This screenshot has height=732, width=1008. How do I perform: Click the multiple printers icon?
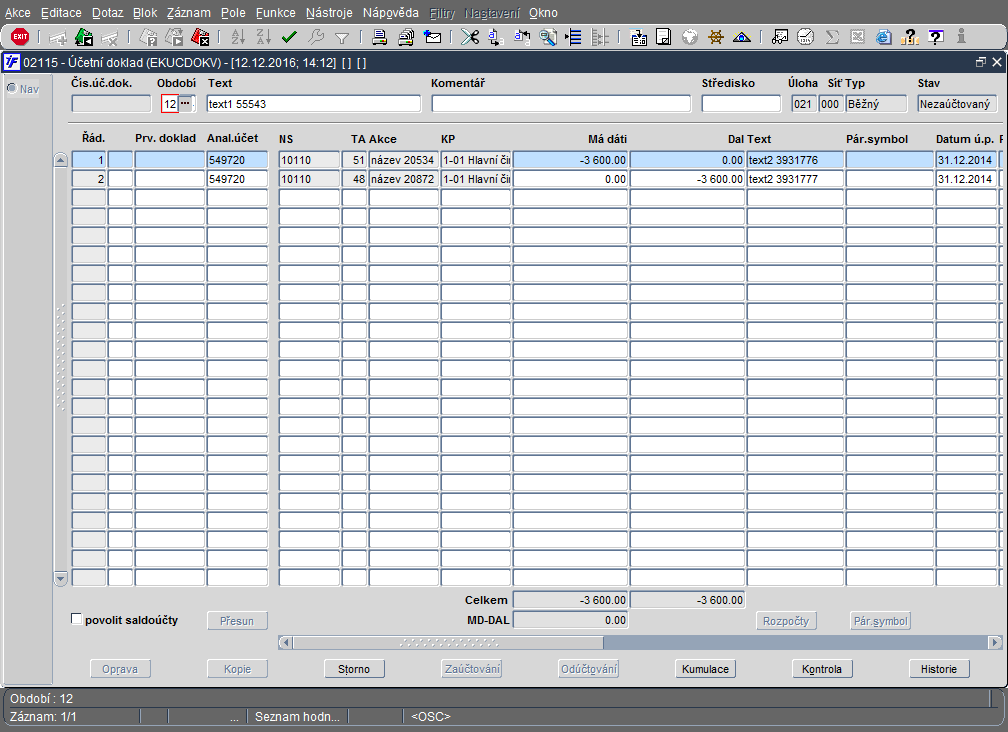coord(406,37)
